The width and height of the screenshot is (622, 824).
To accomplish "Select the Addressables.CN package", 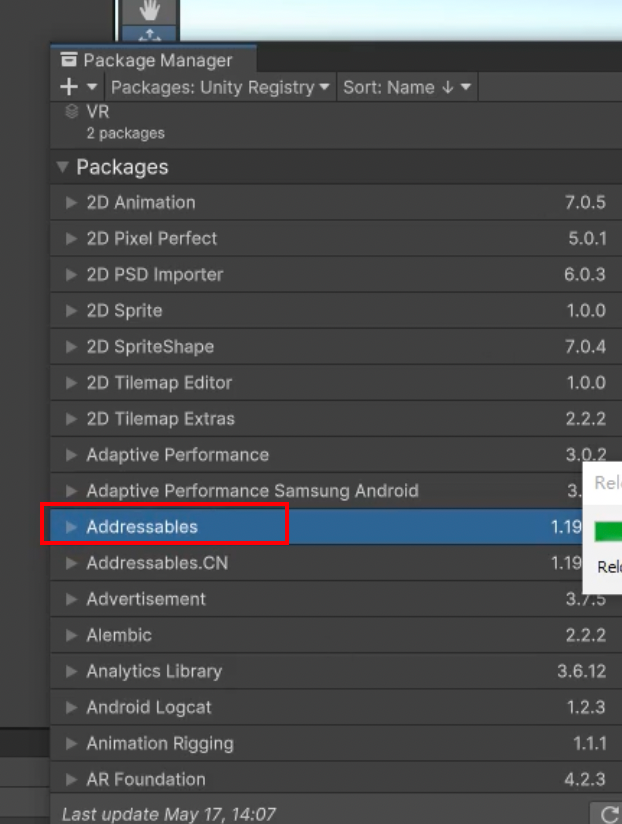I will [317, 563].
